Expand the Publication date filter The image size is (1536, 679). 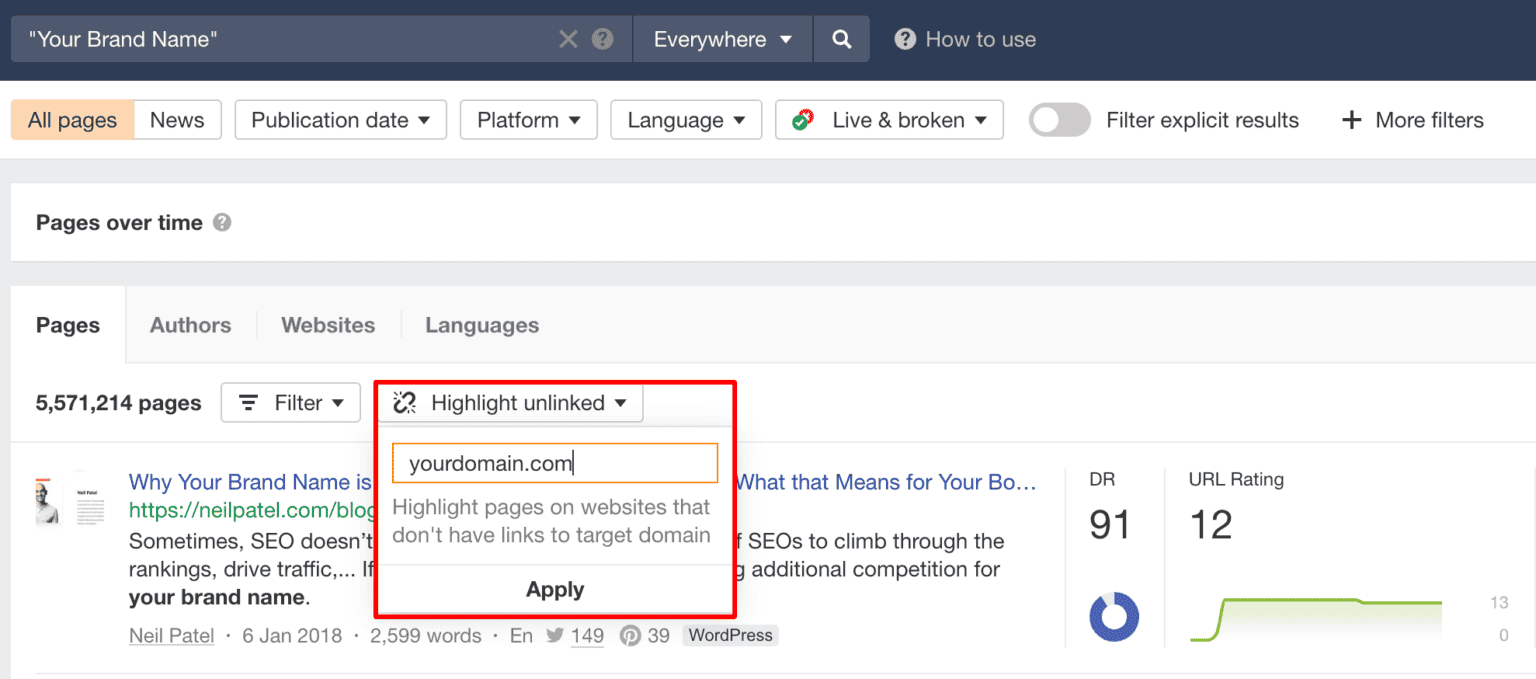click(x=341, y=121)
